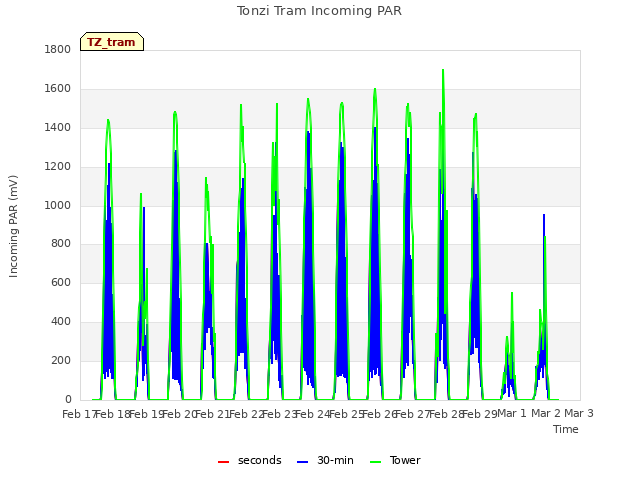The width and height of the screenshot is (640, 480).
Task: Click the tallest green Tower peak near 1700
Action: coord(443,71)
